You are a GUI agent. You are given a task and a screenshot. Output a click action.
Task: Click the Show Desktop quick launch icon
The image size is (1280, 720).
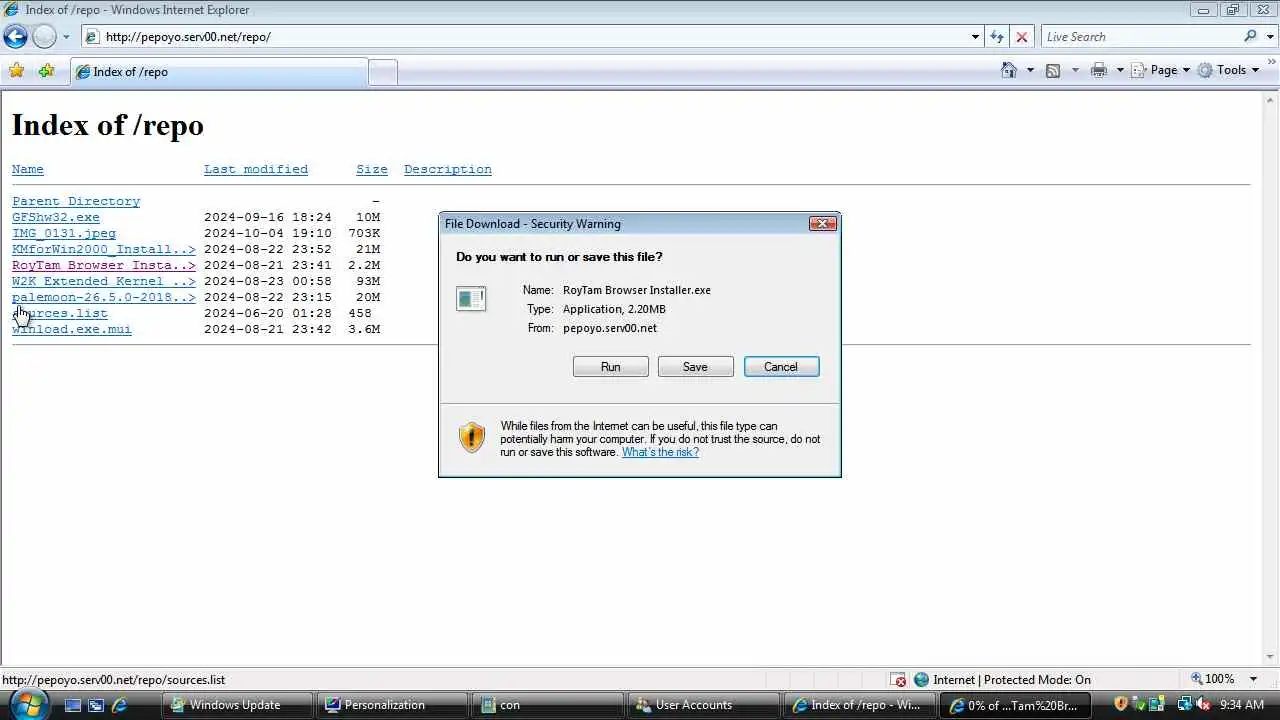[72, 705]
